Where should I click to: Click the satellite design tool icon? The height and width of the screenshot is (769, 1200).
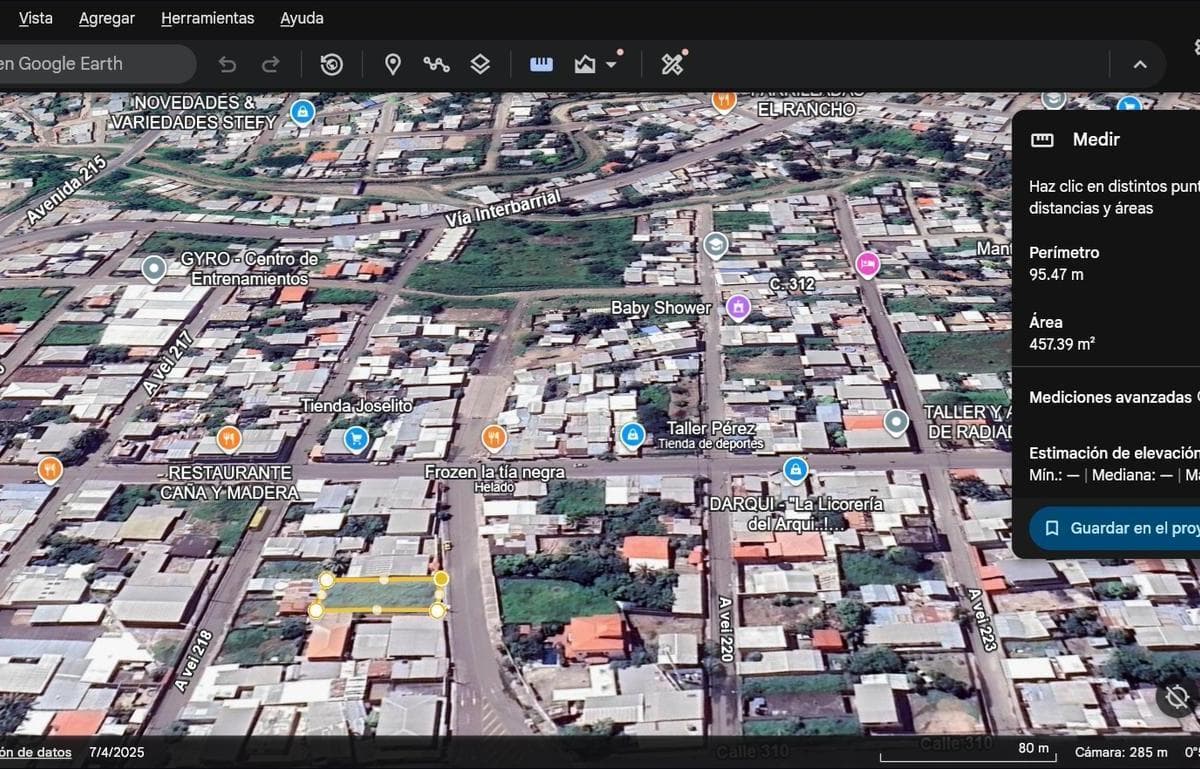tap(672, 64)
